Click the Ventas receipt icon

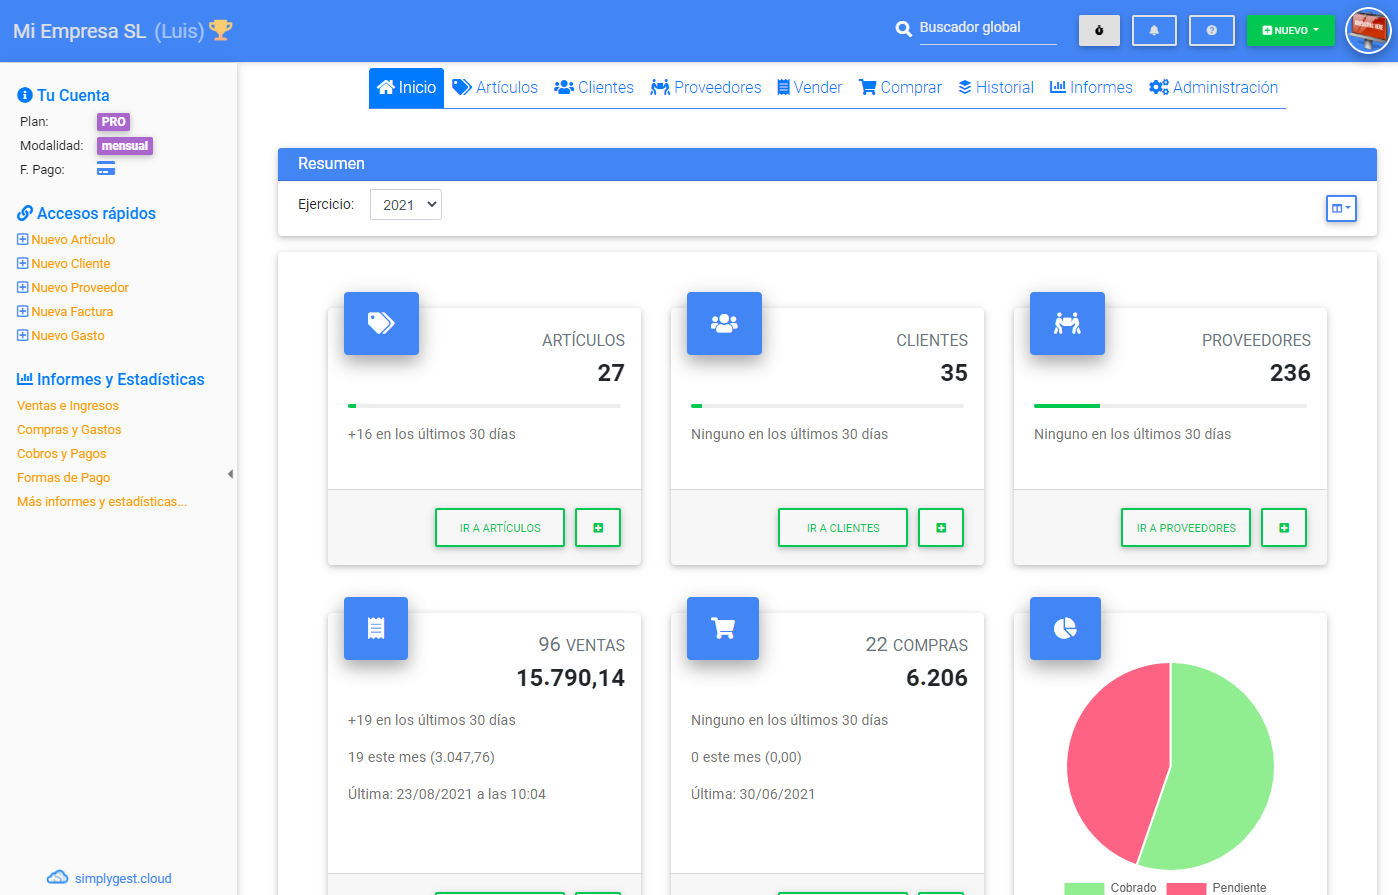pyautogui.click(x=376, y=628)
